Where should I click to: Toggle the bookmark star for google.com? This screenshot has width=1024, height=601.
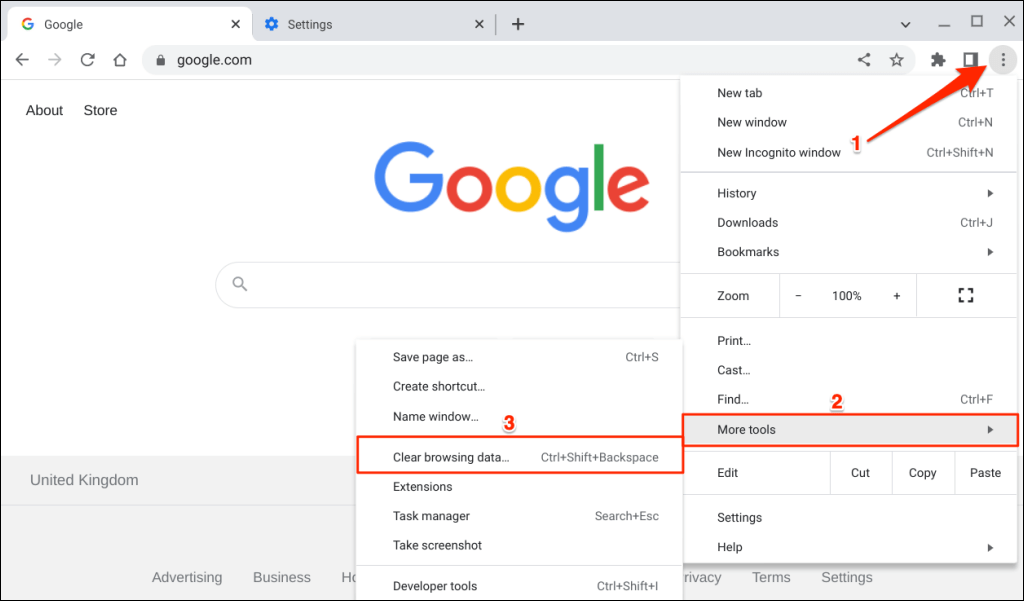coord(896,59)
